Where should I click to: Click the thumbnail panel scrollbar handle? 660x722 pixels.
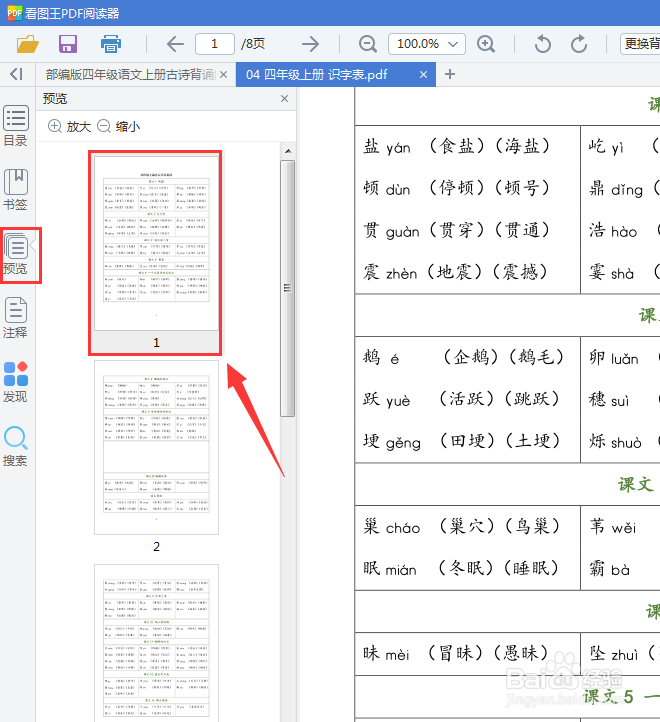287,288
